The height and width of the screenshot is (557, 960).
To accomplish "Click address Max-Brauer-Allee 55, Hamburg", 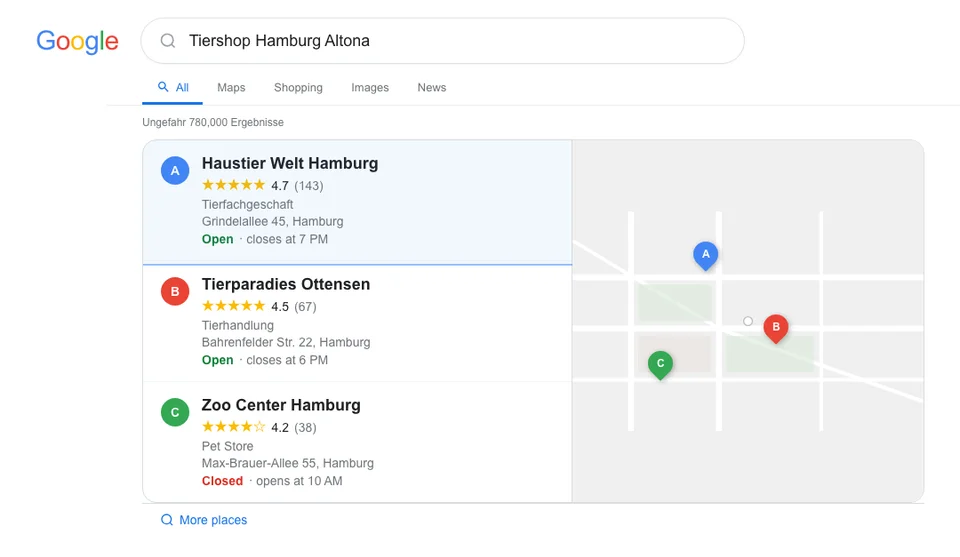I will coord(288,463).
